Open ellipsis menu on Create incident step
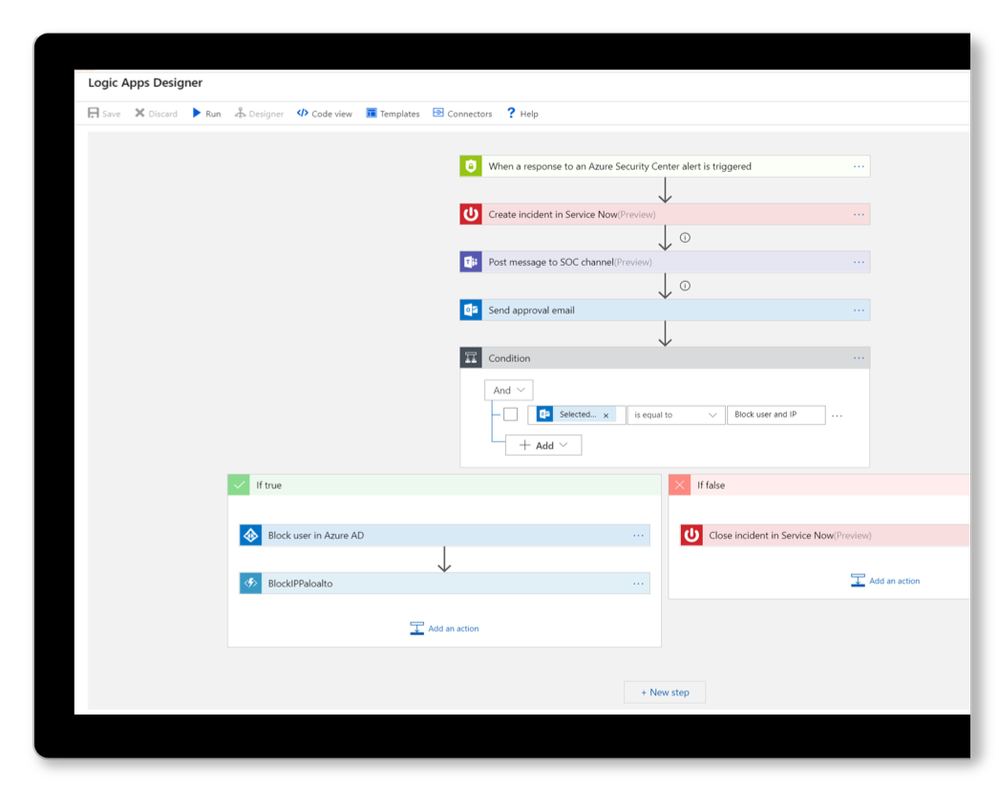The image size is (999, 793). 859,214
